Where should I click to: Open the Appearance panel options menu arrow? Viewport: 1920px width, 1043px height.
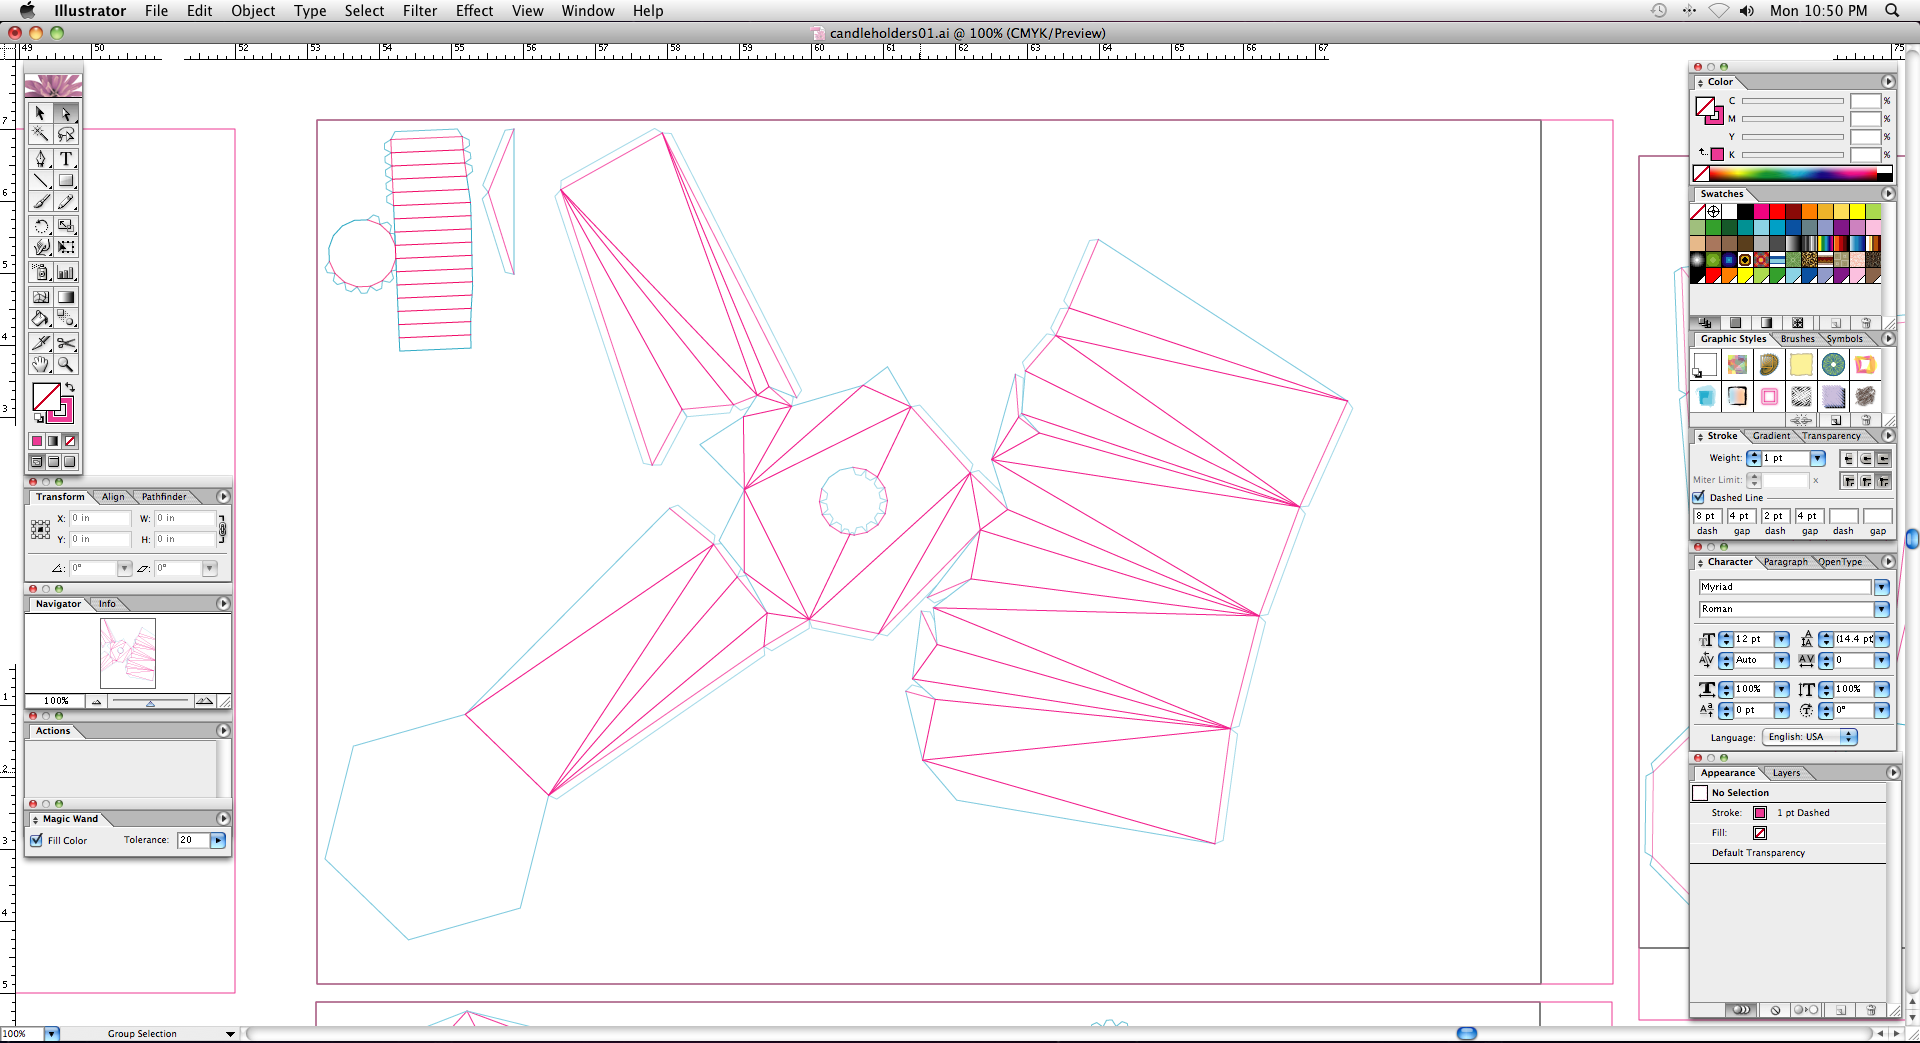tap(1893, 773)
